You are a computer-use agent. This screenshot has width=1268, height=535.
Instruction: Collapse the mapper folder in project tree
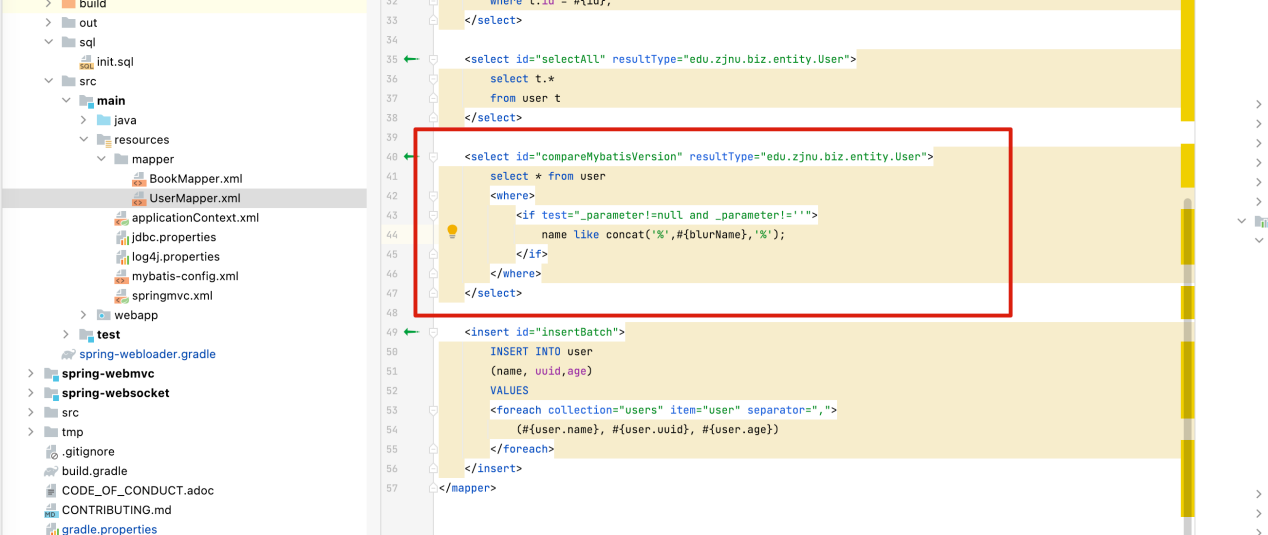(102, 159)
